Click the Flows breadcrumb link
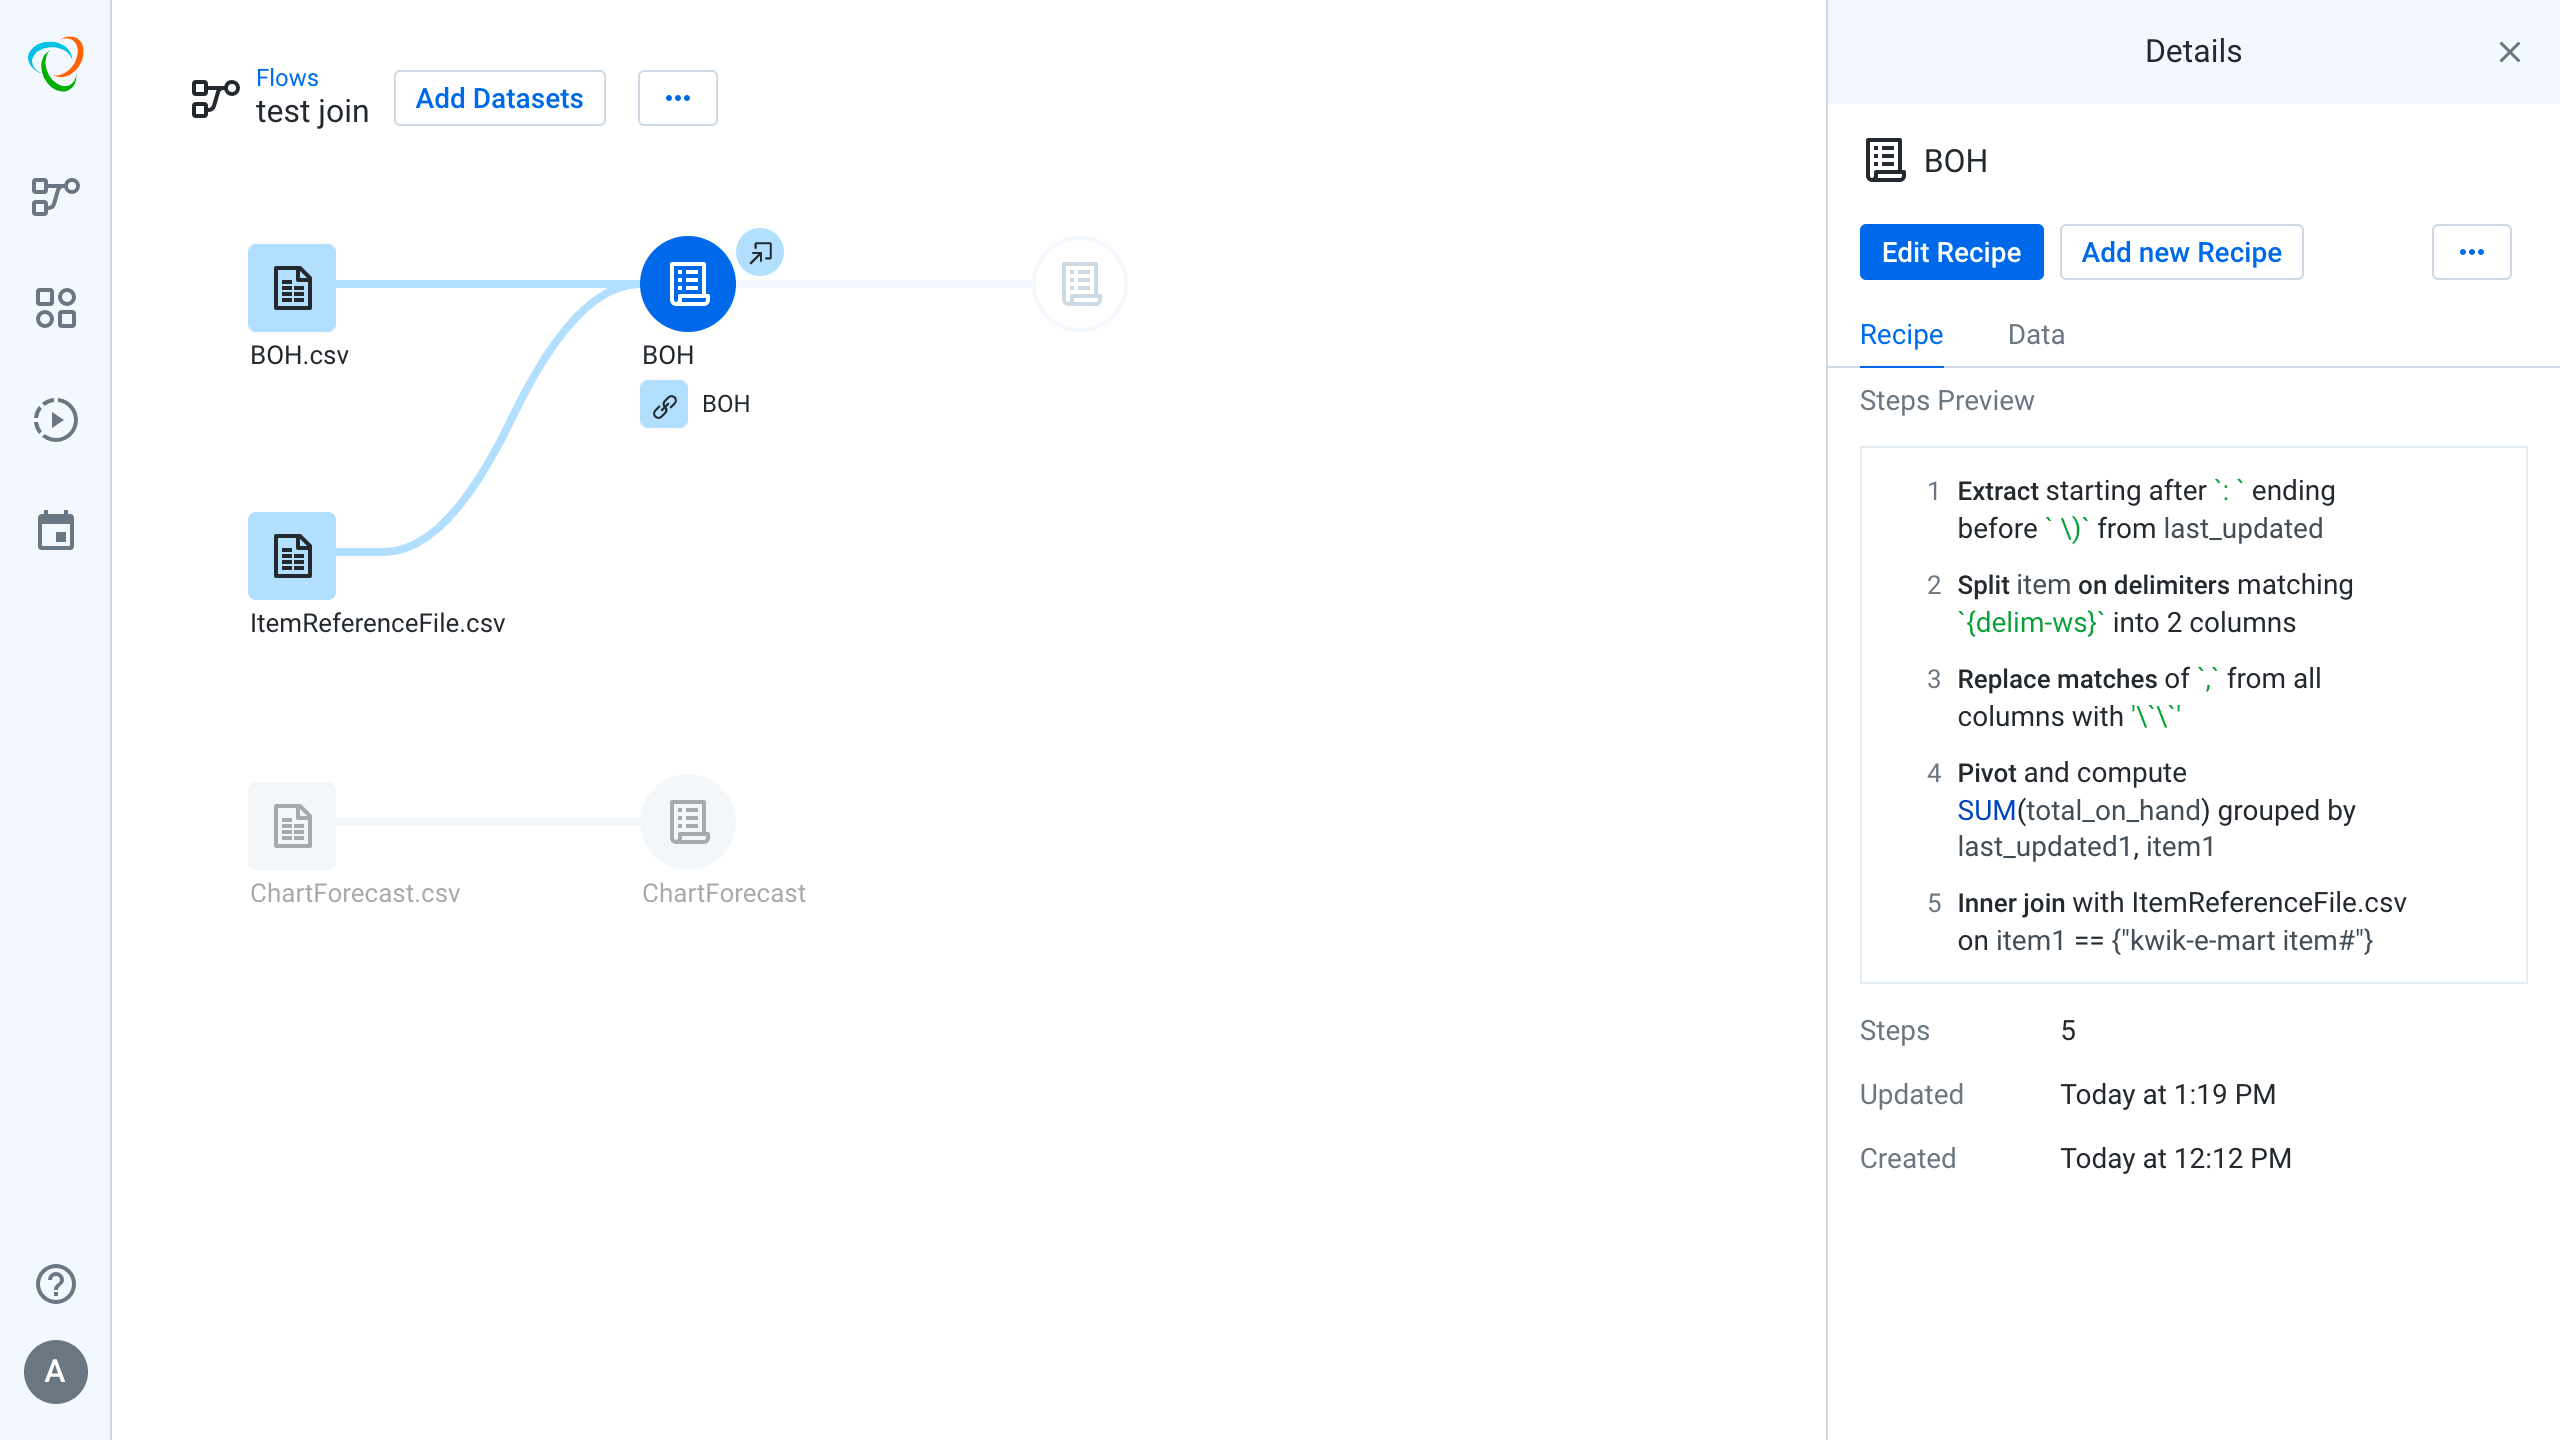2560x1440 pixels. click(x=287, y=77)
